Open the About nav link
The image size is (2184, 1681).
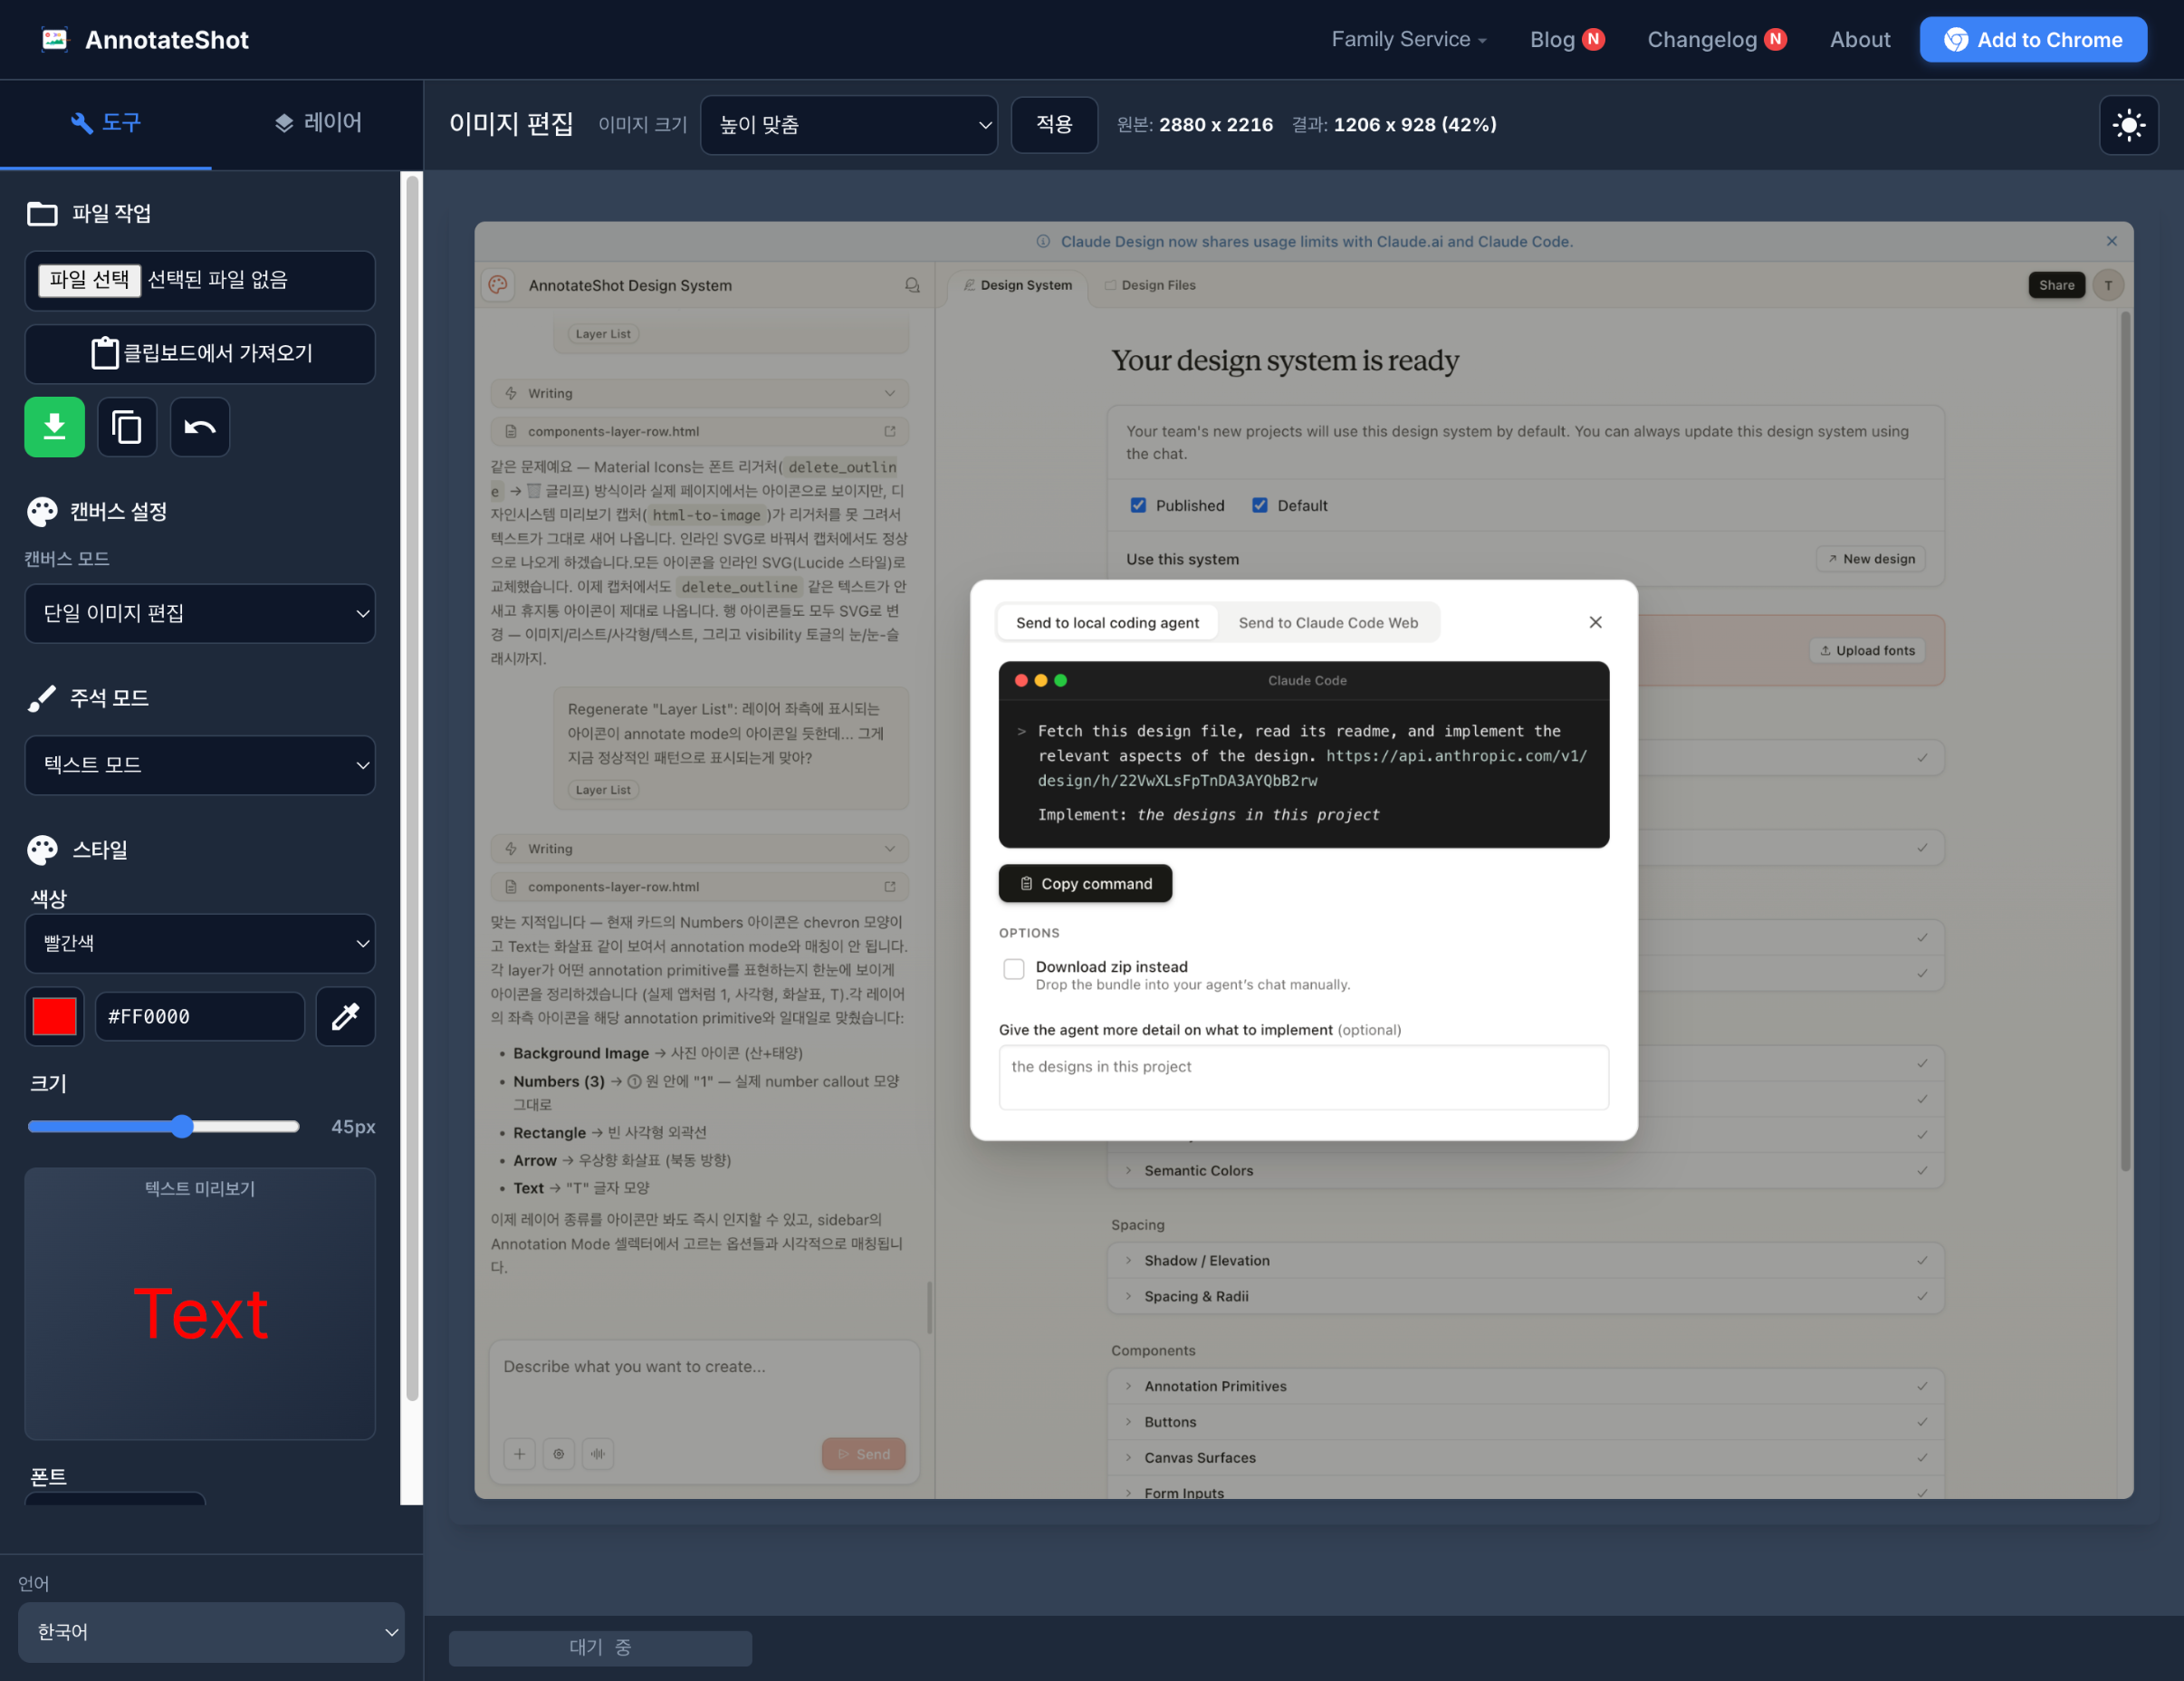(x=1860, y=39)
